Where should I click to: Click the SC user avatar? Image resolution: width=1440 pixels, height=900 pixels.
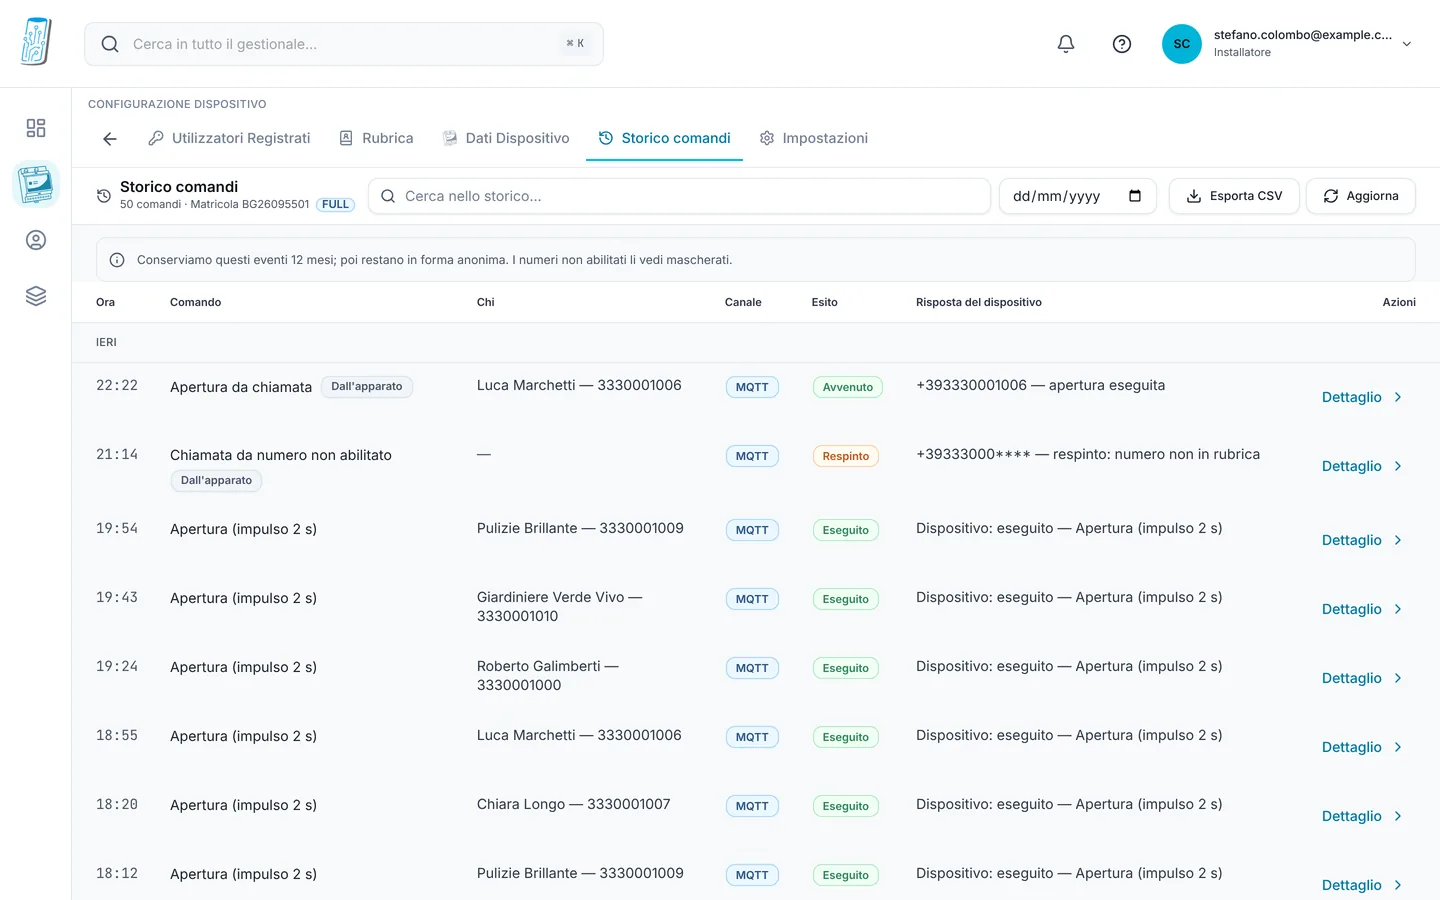pyautogui.click(x=1182, y=44)
